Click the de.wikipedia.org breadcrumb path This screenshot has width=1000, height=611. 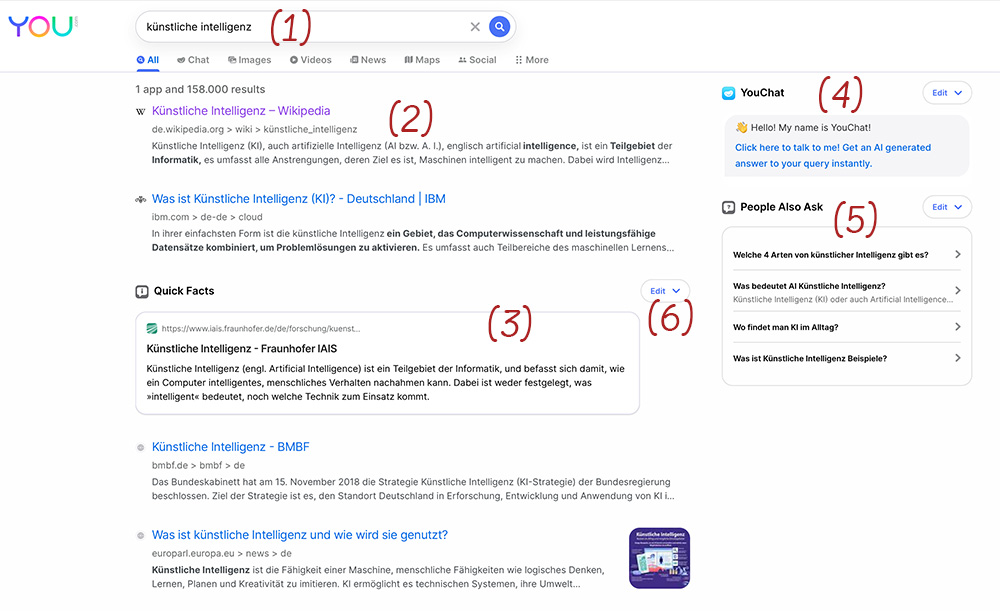254,129
